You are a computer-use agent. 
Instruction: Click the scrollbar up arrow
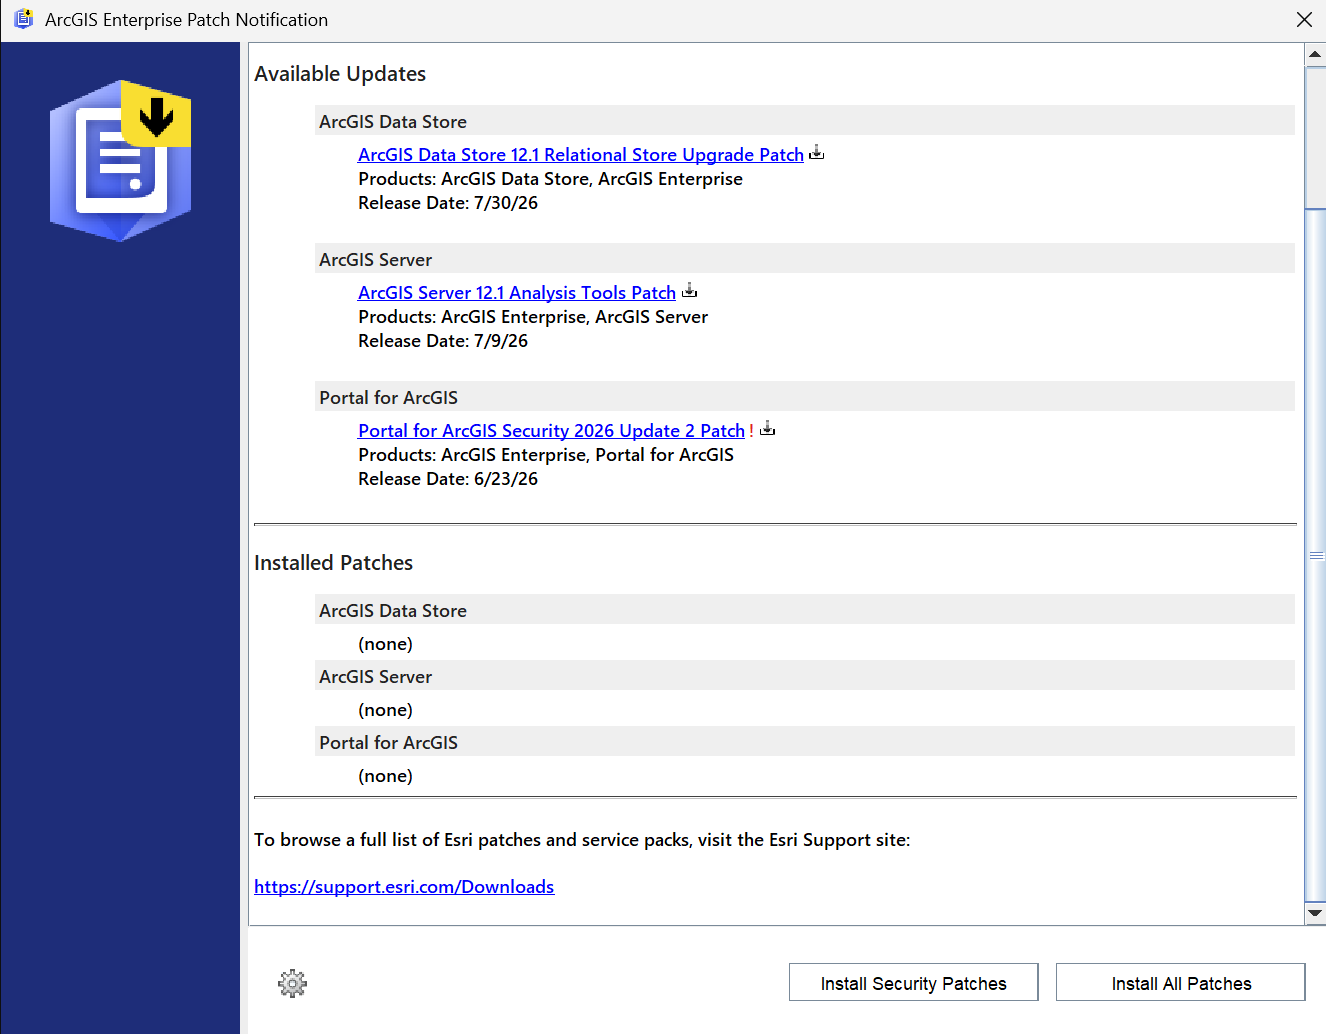coord(1316,54)
